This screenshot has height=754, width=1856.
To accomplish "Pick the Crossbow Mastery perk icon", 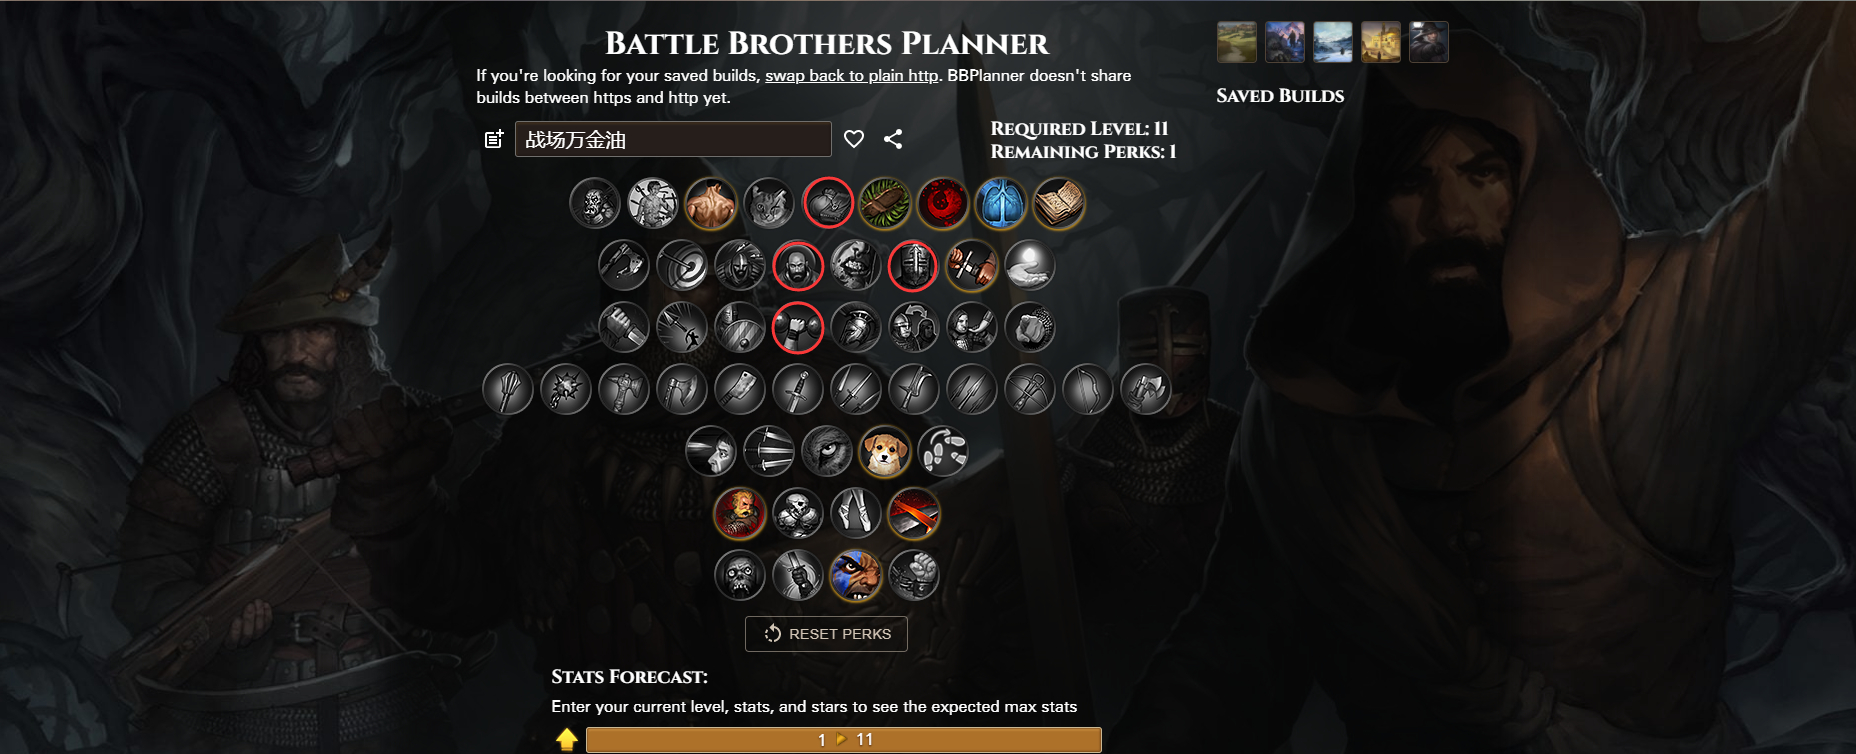I will click(1030, 389).
